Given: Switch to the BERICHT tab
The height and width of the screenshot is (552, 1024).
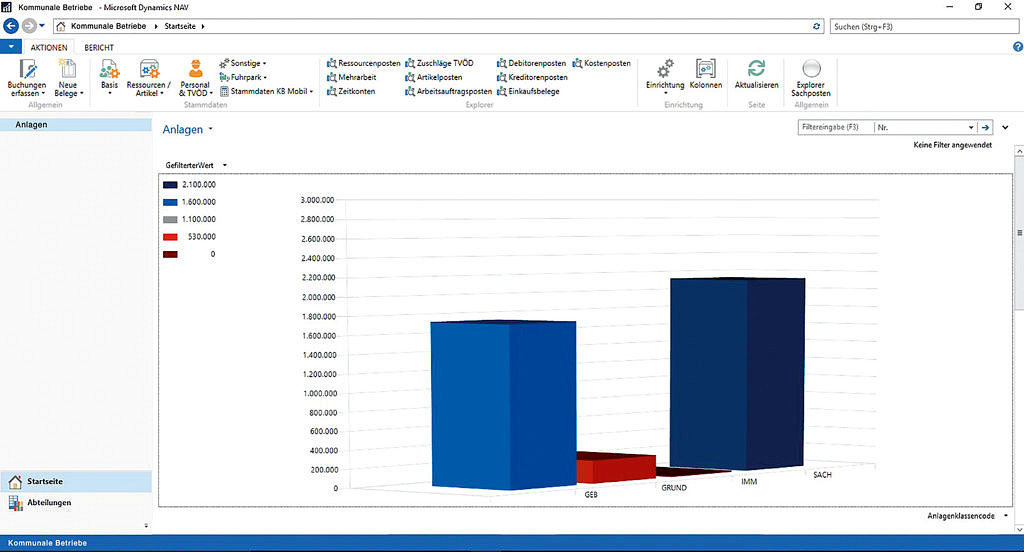Looking at the screenshot, I should (x=98, y=47).
